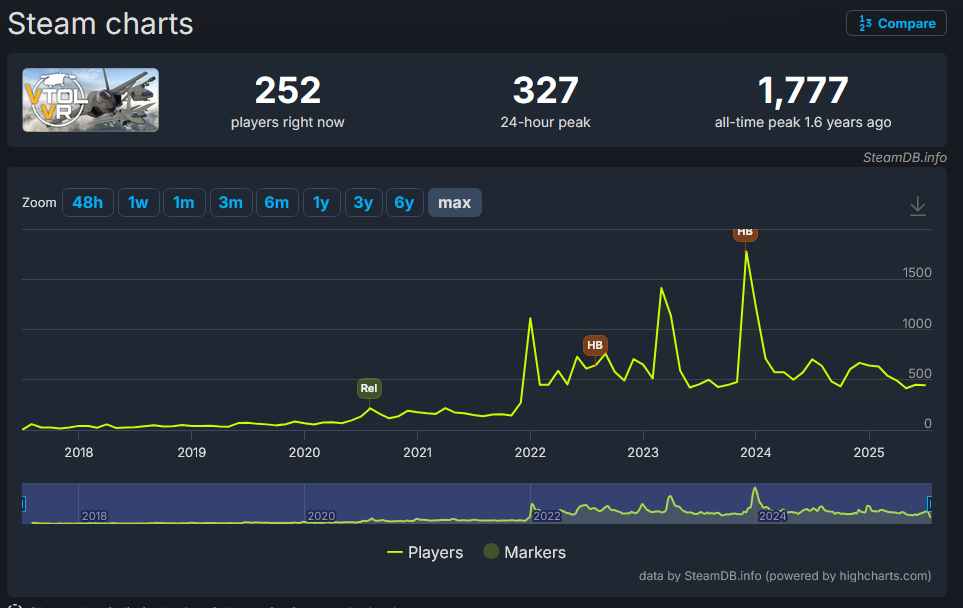
Task: Click the Compare button
Action: (x=896, y=23)
